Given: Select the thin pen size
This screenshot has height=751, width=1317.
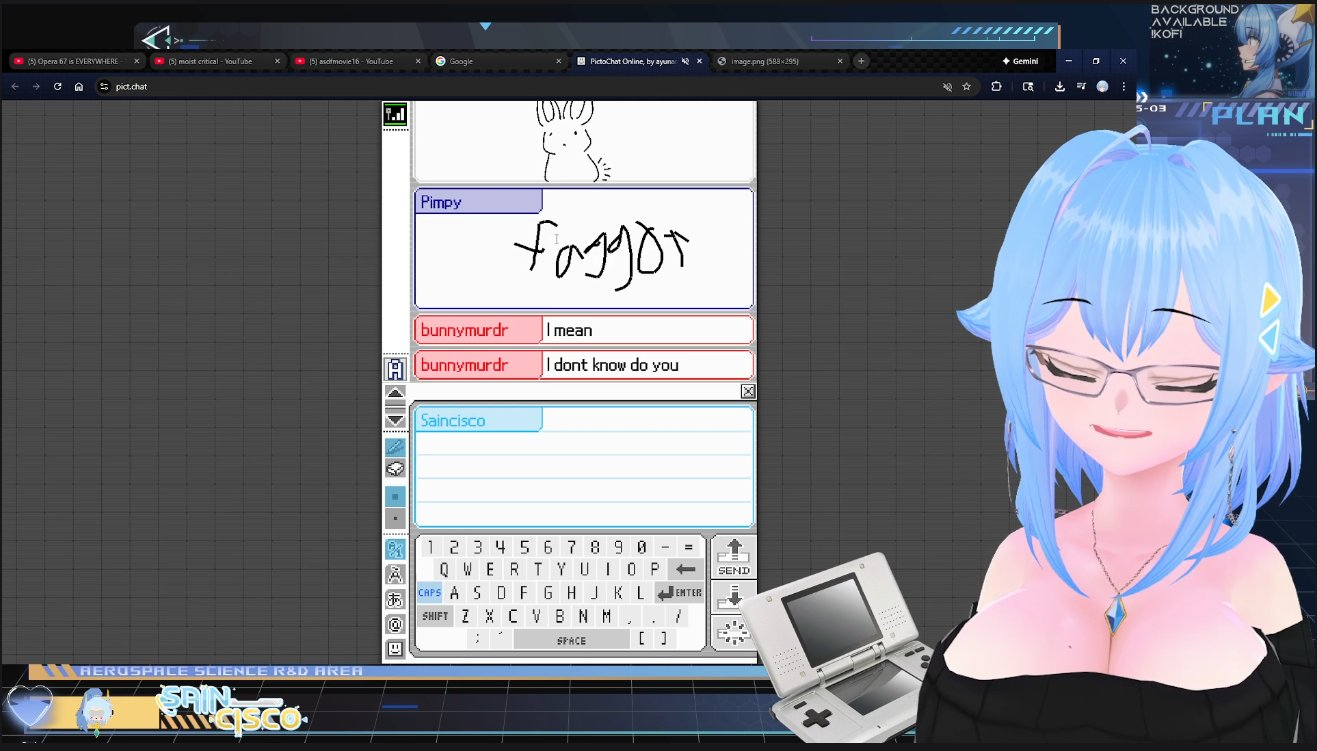Looking at the screenshot, I should coord(395,518).
